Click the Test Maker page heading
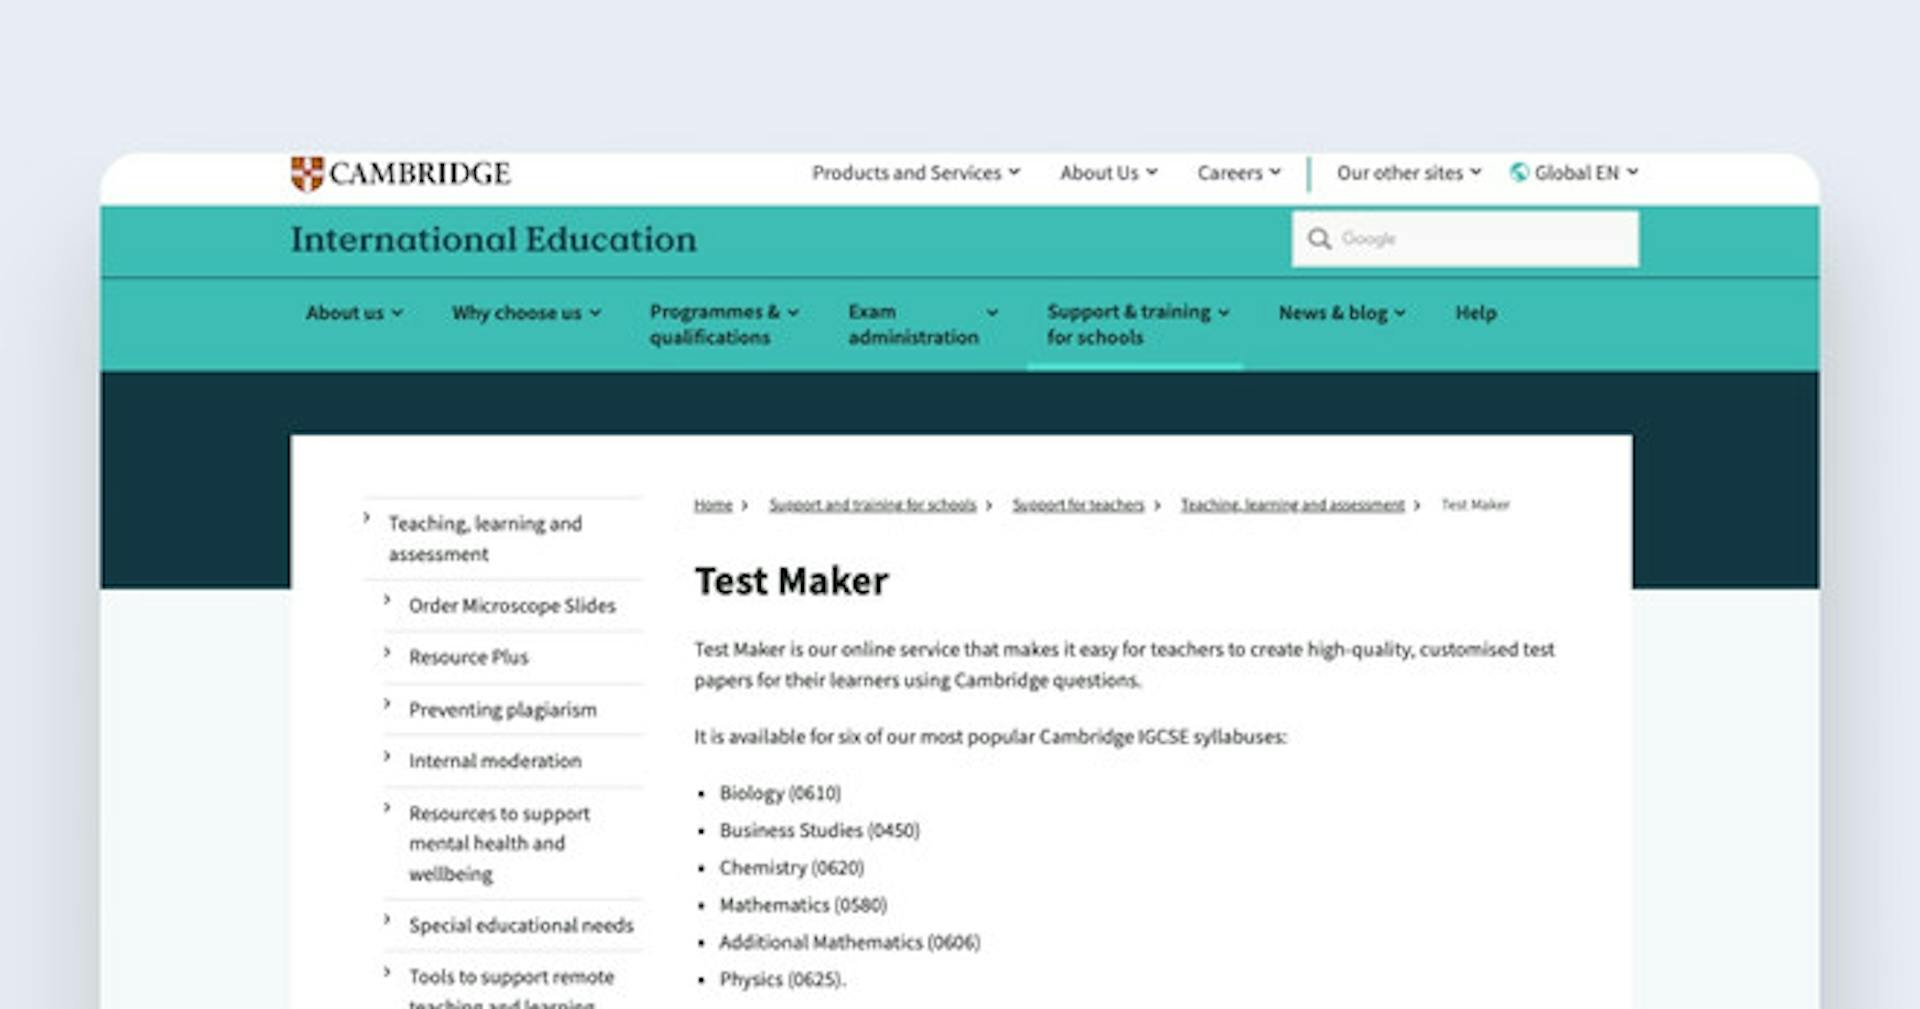This screenshot has width=1920, height=1009. (x=791, y=581)
